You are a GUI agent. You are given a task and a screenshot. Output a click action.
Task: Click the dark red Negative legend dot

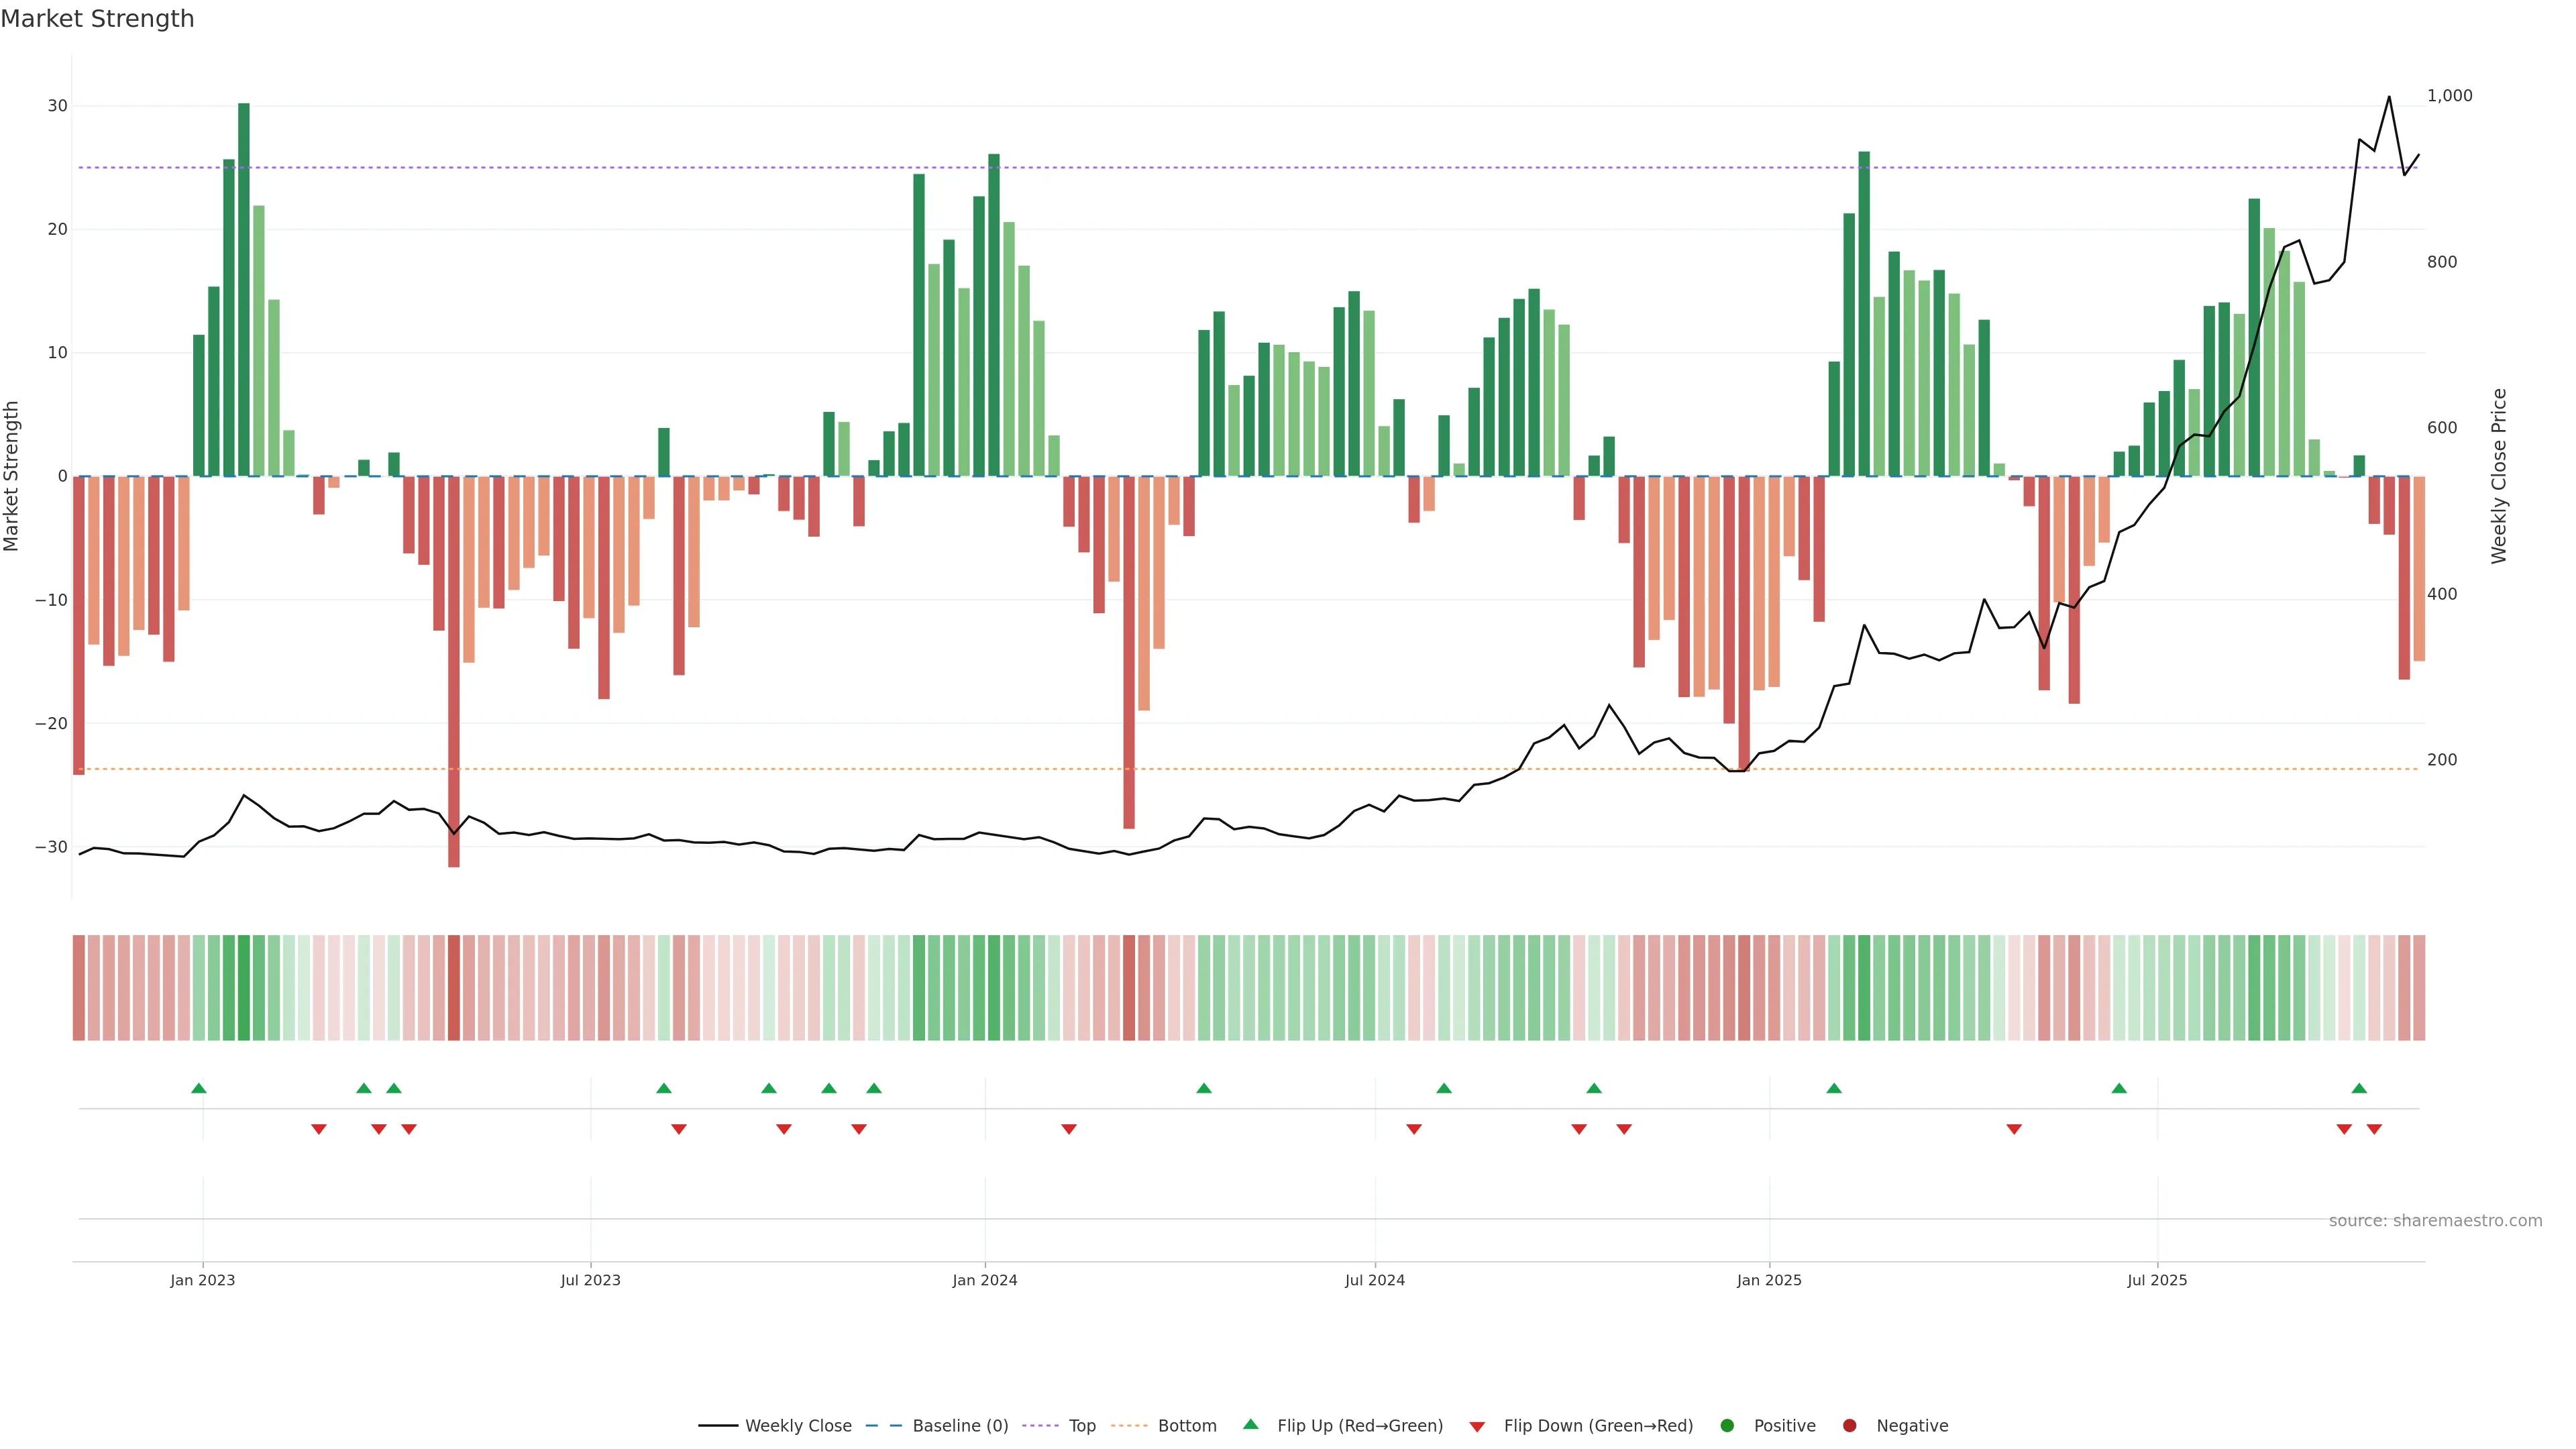1849,1425
